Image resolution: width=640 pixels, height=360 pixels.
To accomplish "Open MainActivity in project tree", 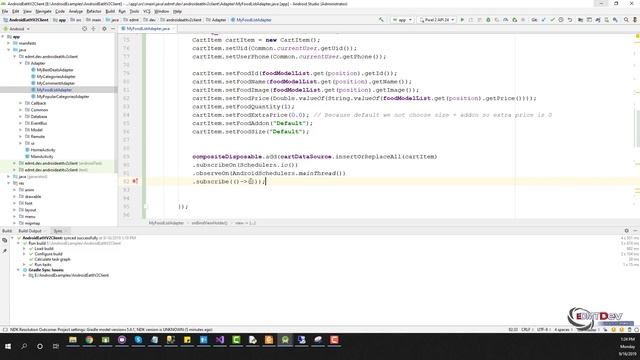I will (x=42, y=156).
